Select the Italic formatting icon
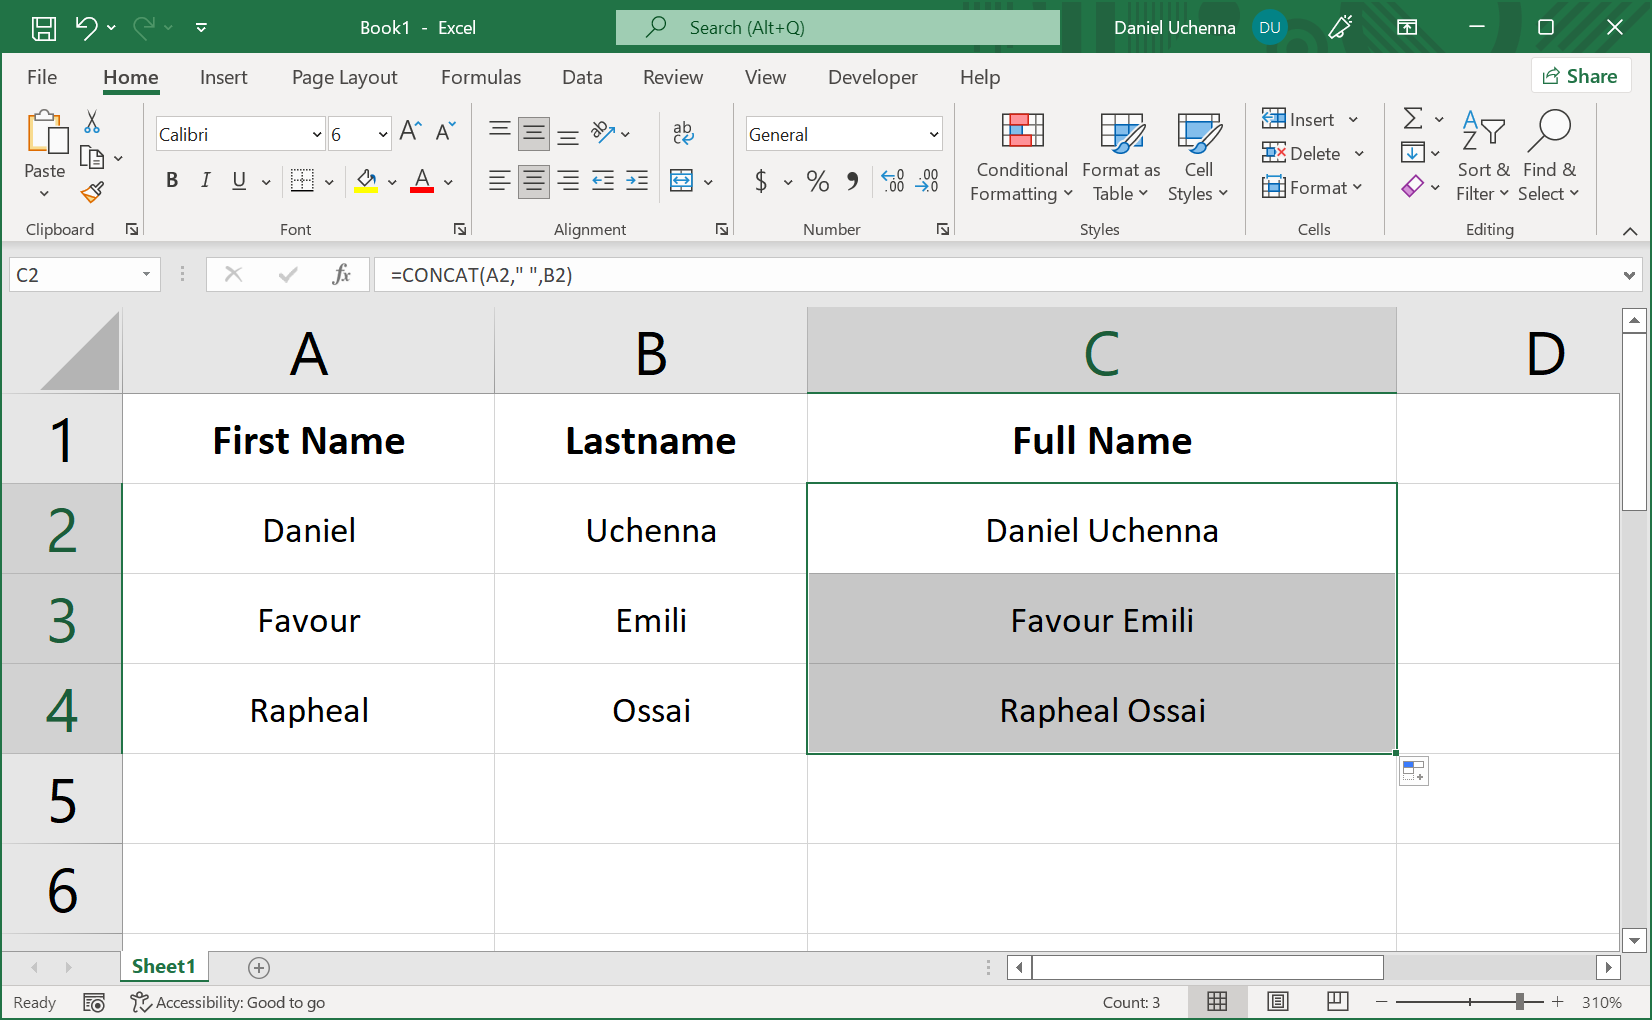This screenshot has height=1020, width=1652. (206, 181)
